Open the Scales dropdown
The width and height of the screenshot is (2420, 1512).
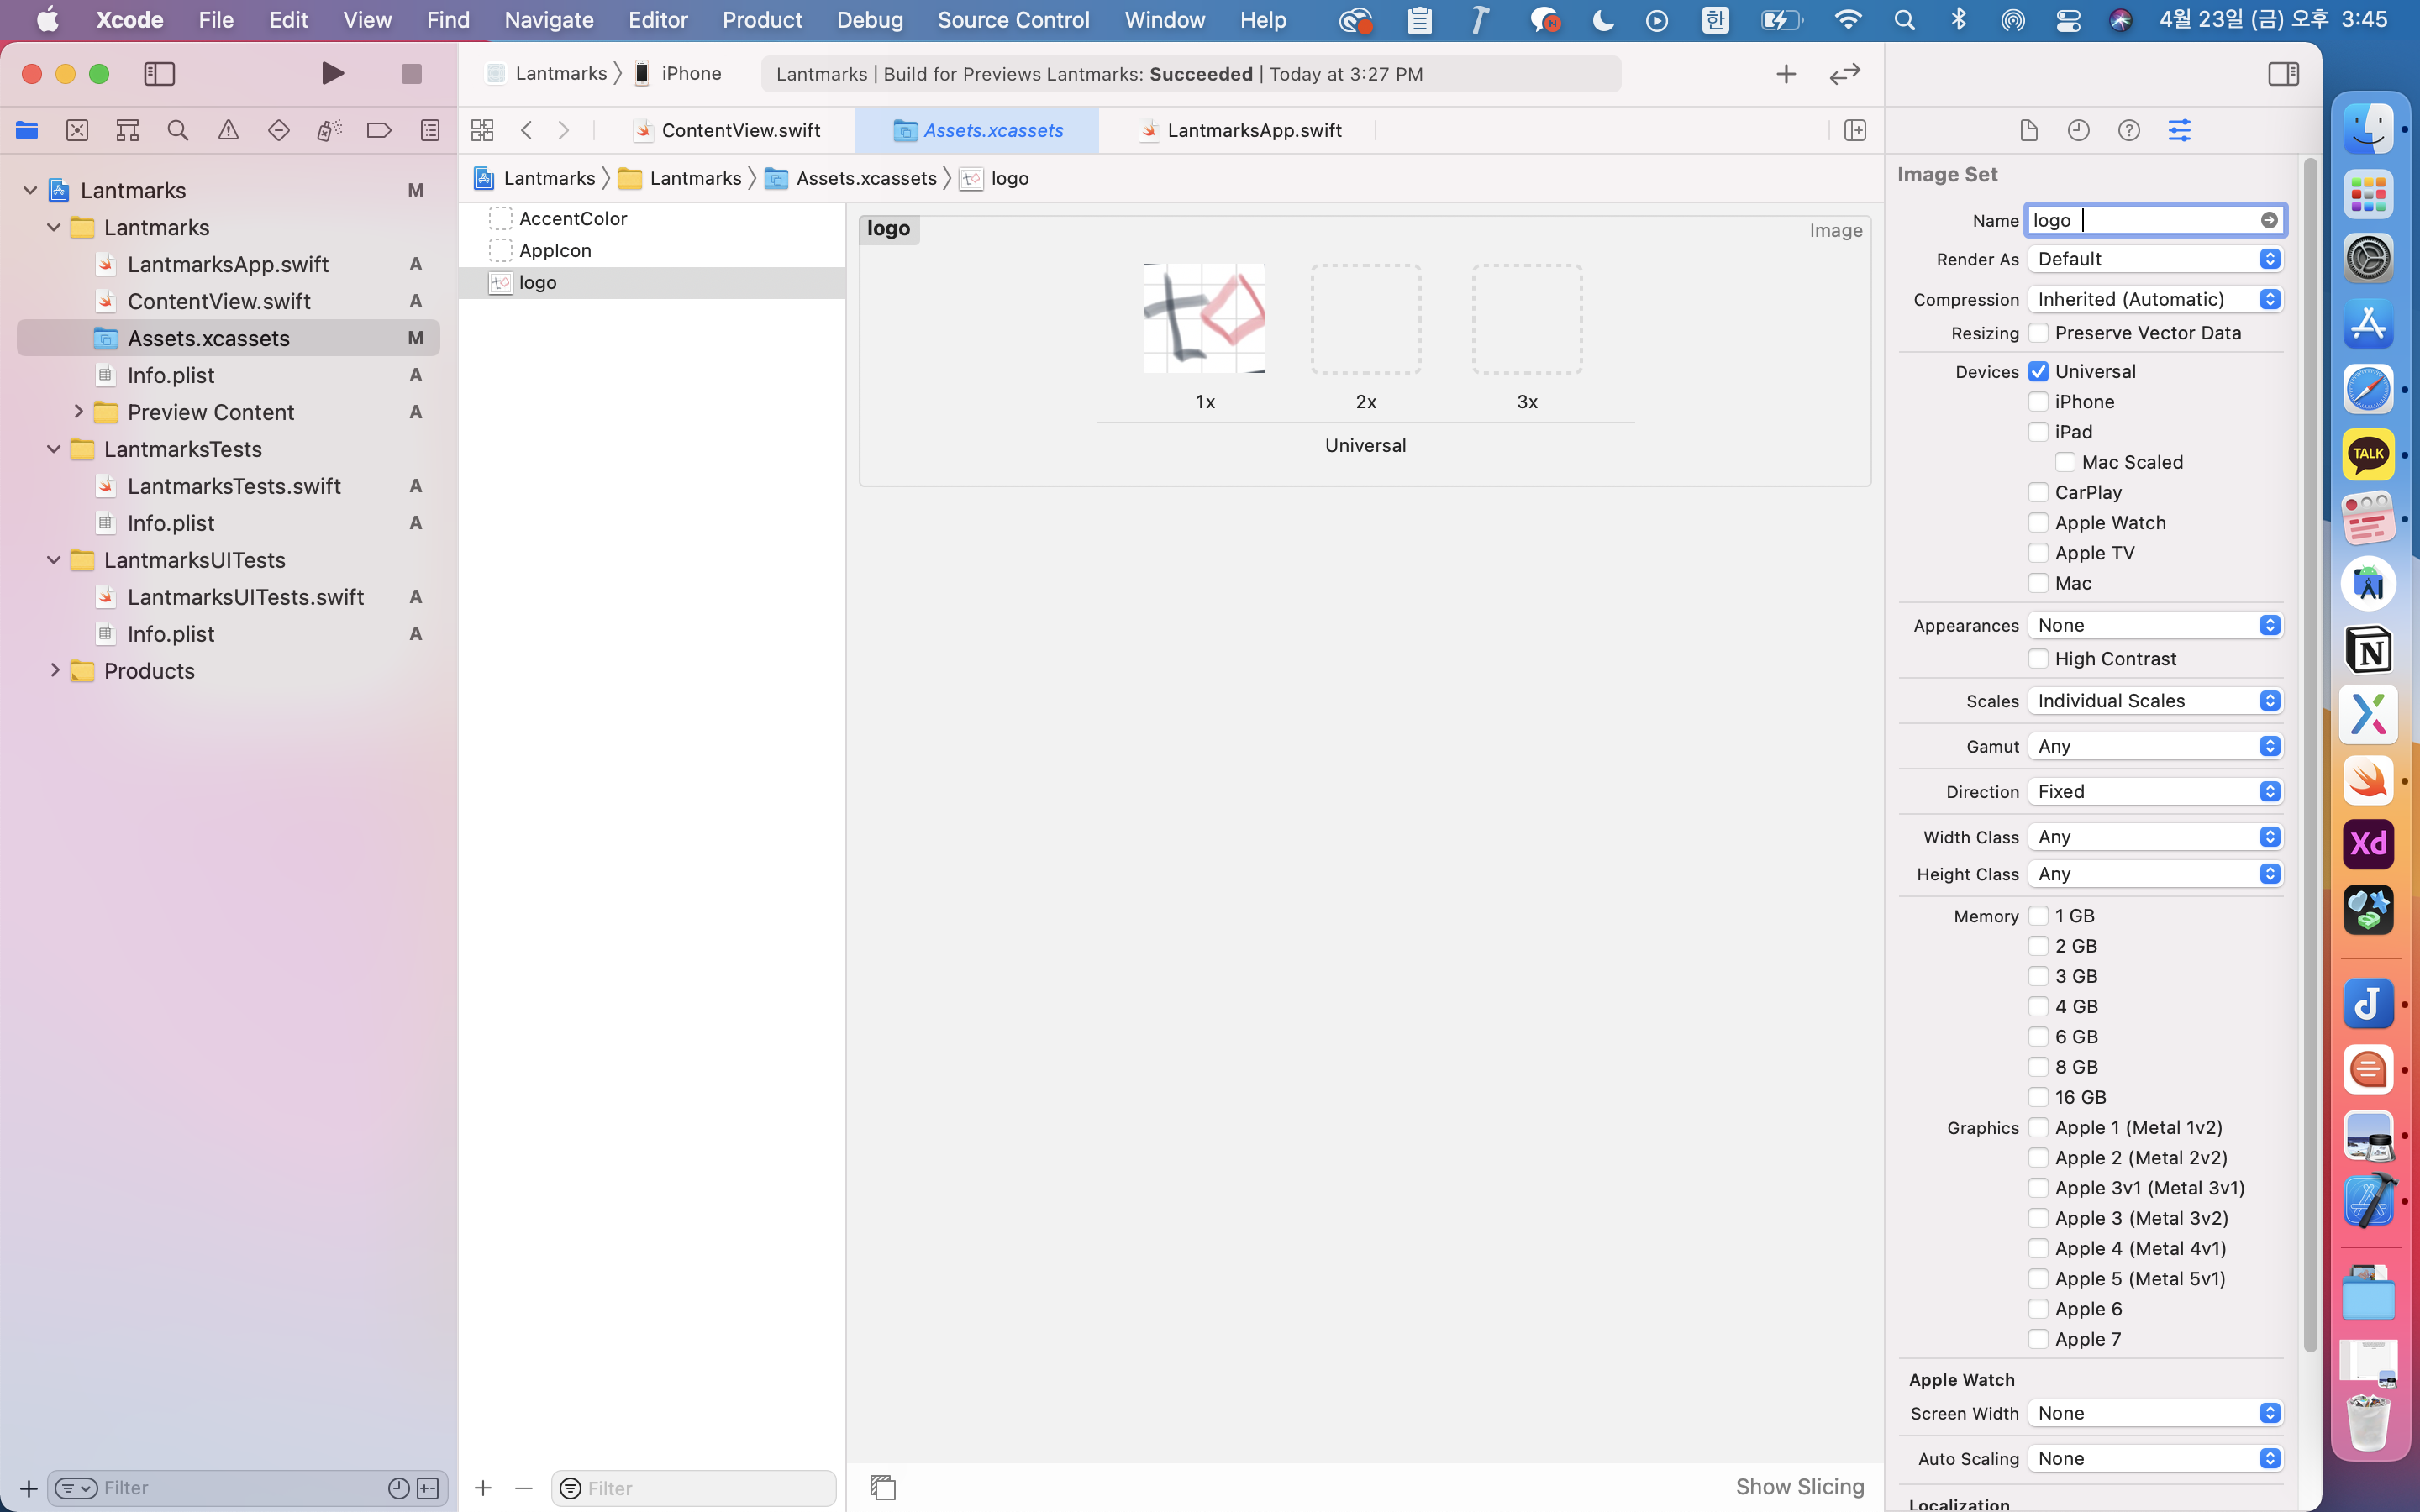2156,701
